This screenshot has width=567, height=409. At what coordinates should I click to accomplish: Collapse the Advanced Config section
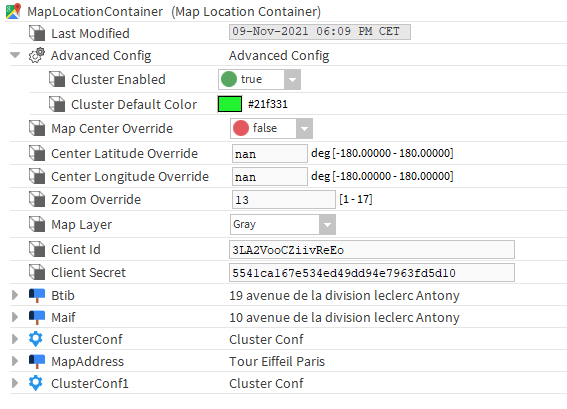(x=15, y=55)
